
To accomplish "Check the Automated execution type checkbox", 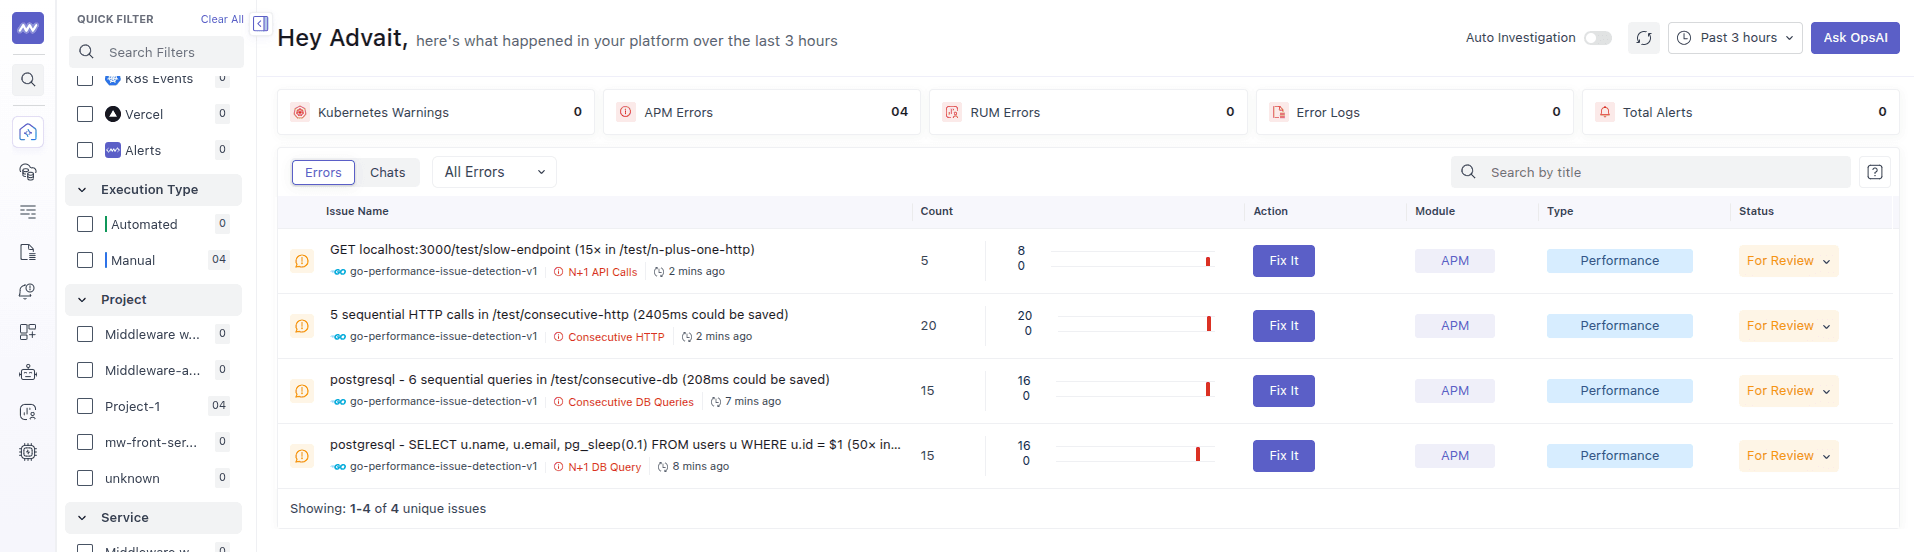I will (x=85, y=224).
